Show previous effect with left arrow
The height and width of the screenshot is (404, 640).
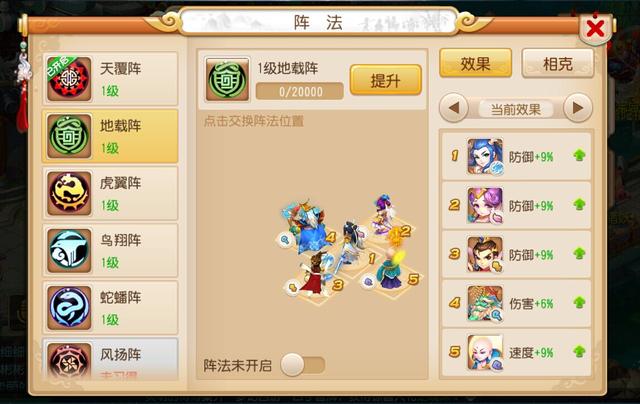pos(454,108)
